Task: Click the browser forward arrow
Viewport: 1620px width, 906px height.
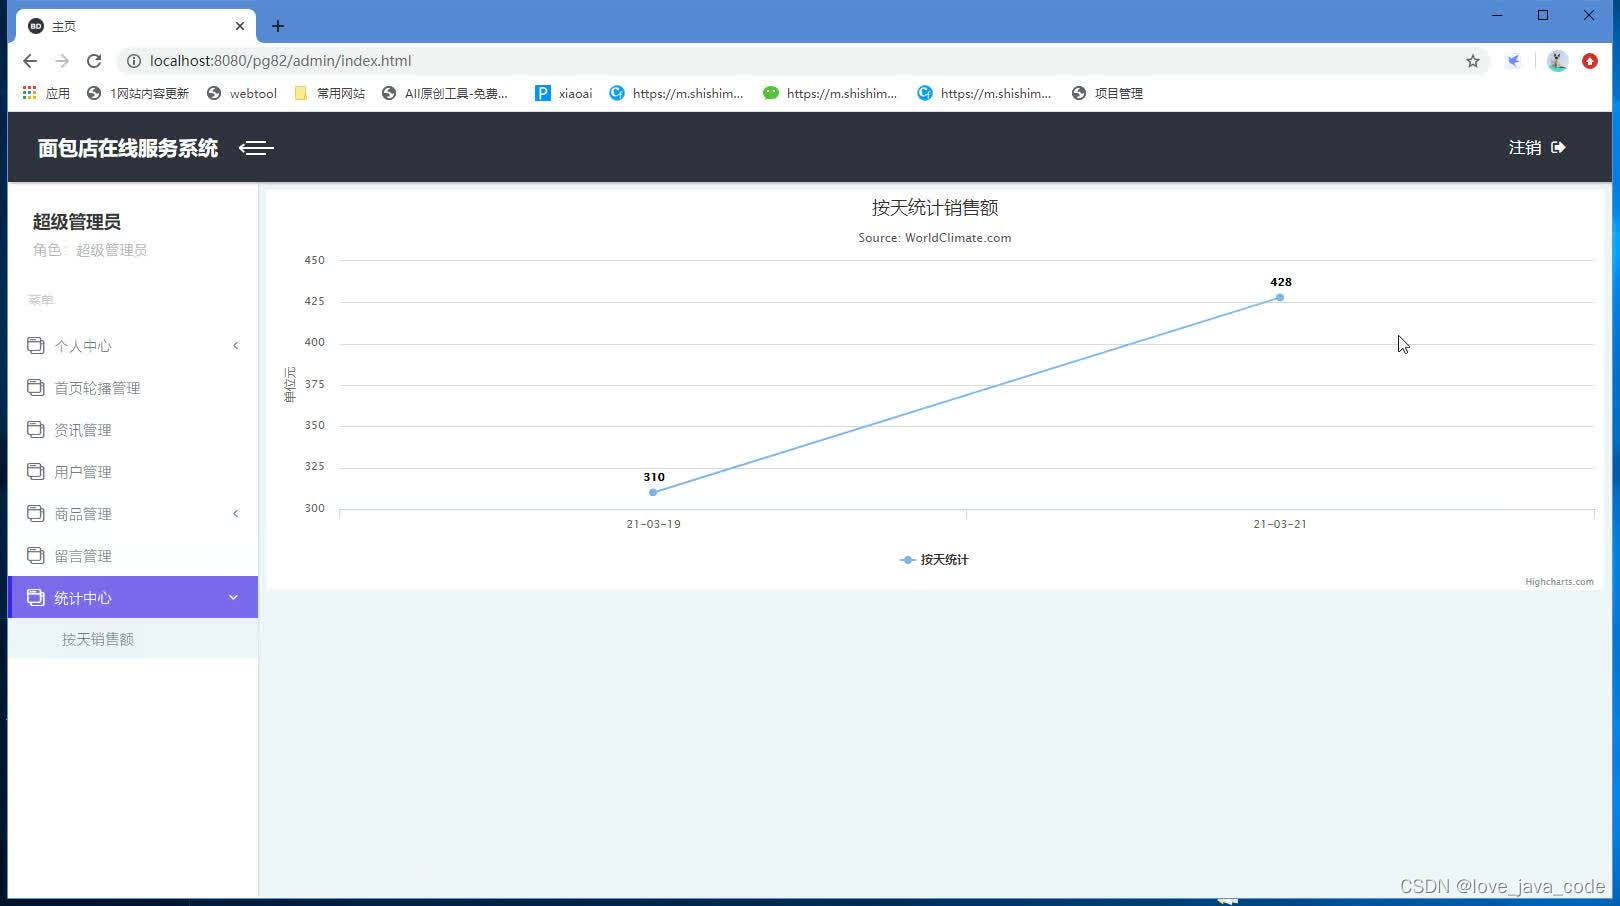Action: pyautogui.click(x=62, y=61)
